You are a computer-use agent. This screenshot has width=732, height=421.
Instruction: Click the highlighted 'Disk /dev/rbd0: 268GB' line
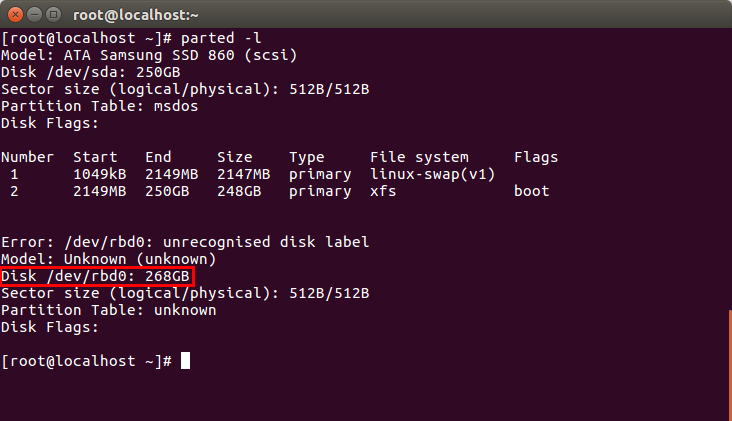coord(95,276)
